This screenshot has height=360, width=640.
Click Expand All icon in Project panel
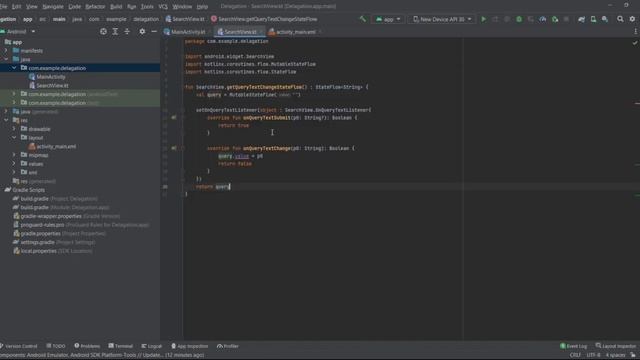[x=115, y=31]
